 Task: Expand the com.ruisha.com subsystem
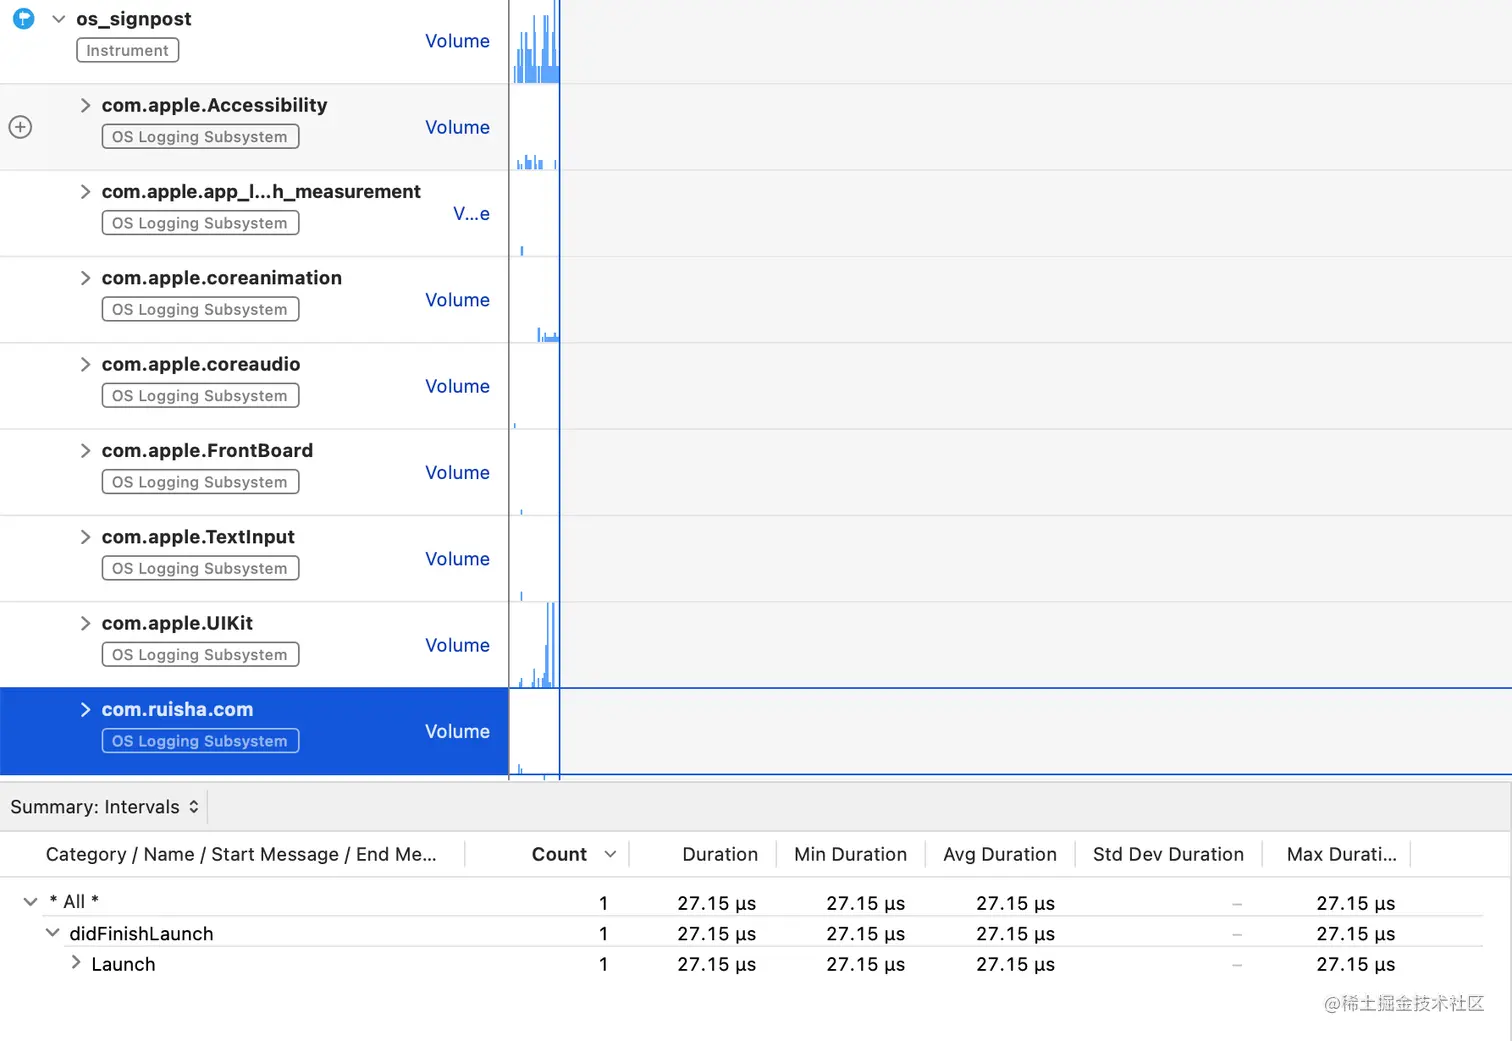coord(85,709)
